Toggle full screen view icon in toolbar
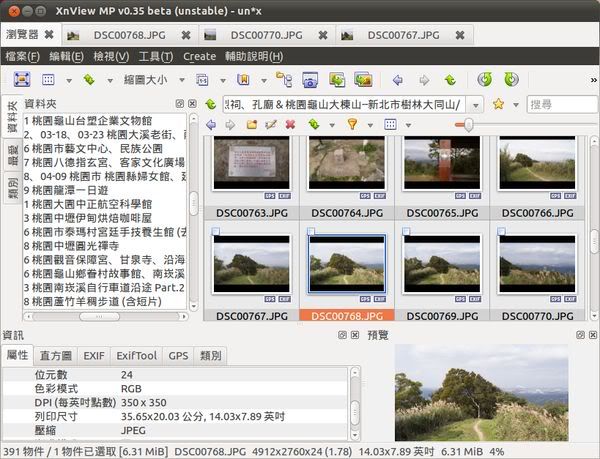This screenshot has height=459, width=600. (22, 80)
